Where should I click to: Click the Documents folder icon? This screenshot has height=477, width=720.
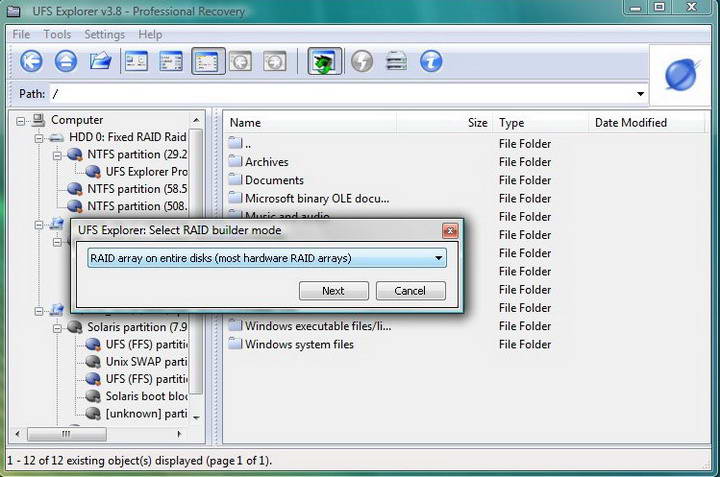235,180
